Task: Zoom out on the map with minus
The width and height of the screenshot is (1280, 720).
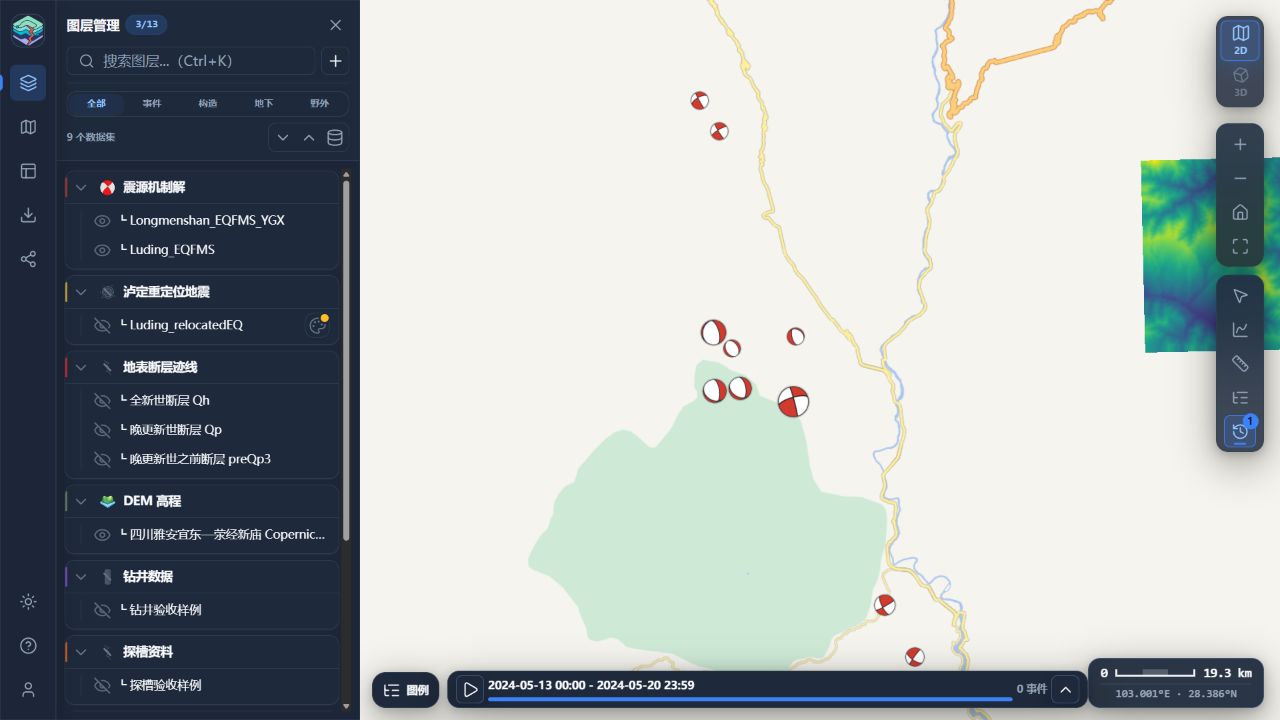Action: (1240, 178)
